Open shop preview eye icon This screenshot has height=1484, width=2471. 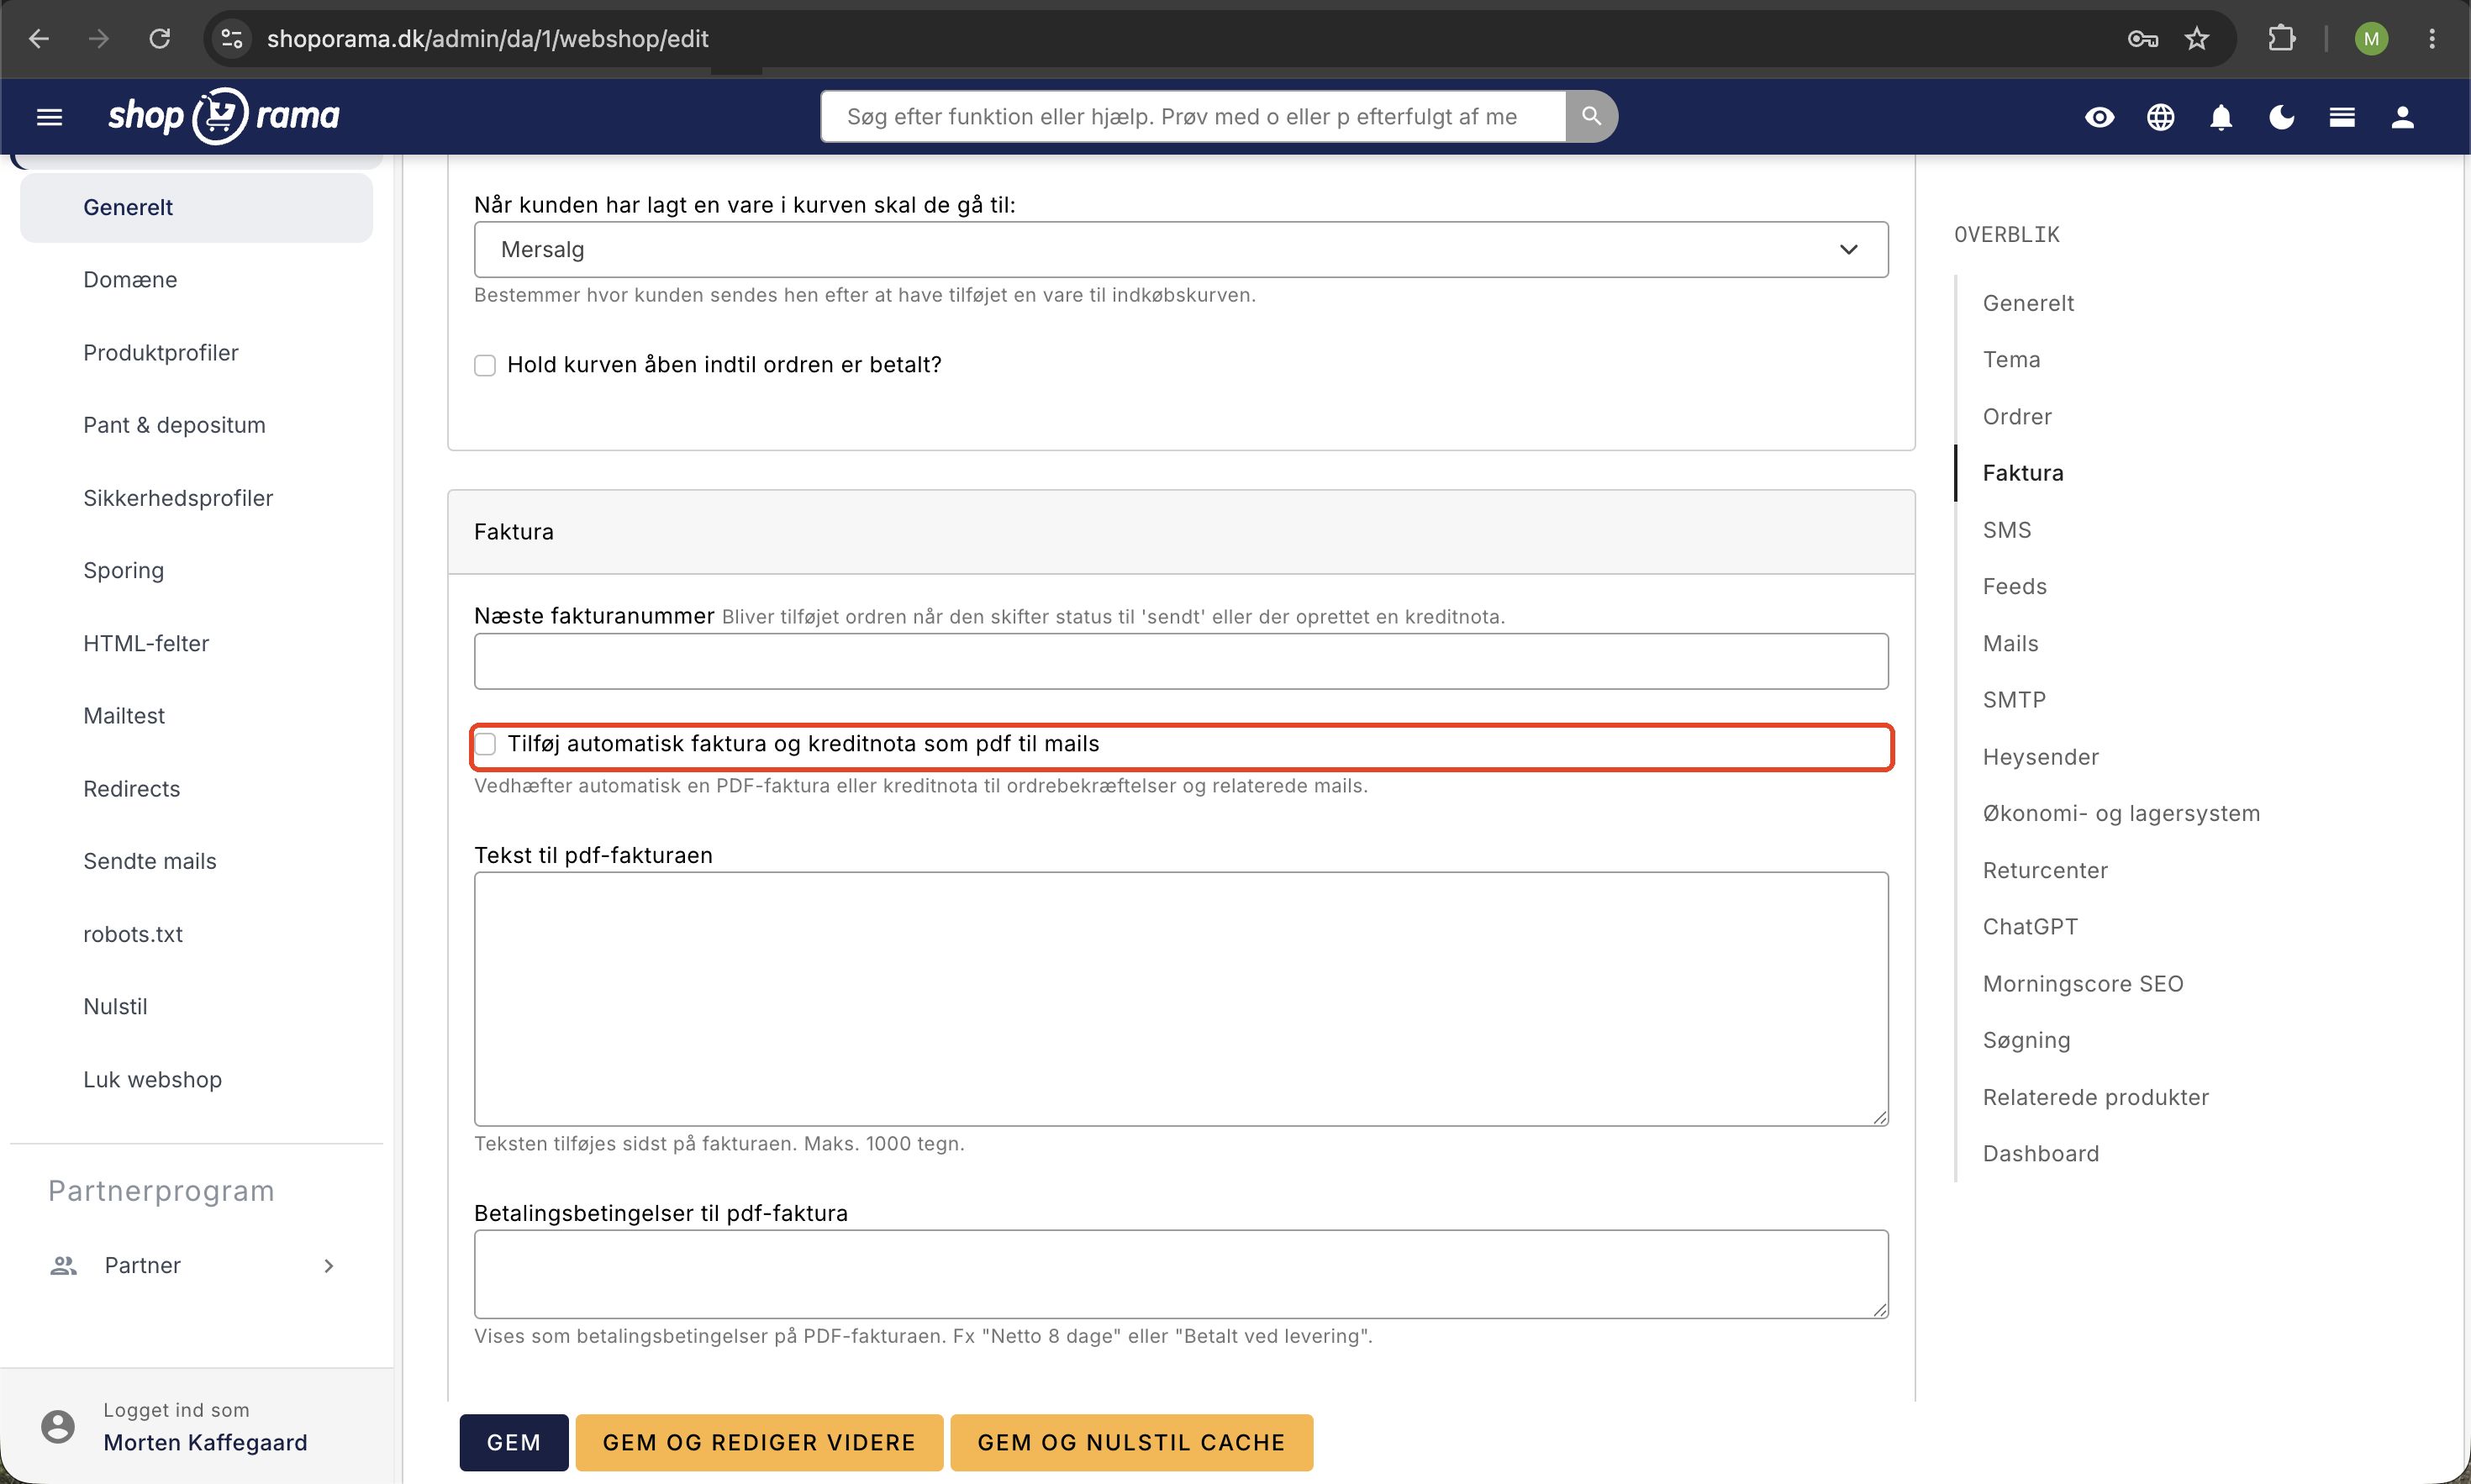click(x=2099, y=117)
